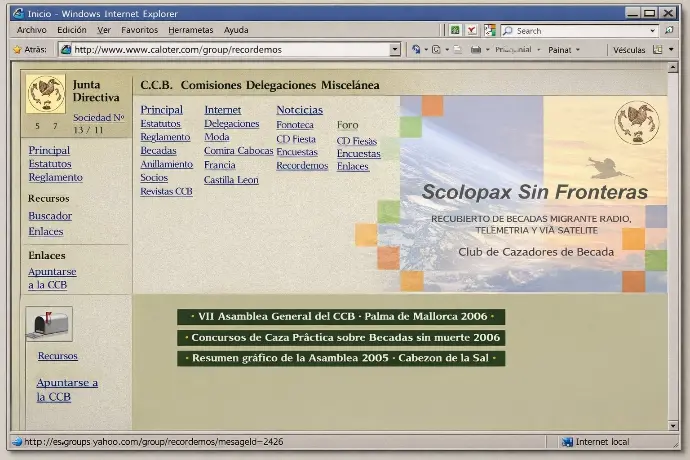Click the Internet local zone icon
This screenshot has width=690, height=460.
tap(567, 442)
